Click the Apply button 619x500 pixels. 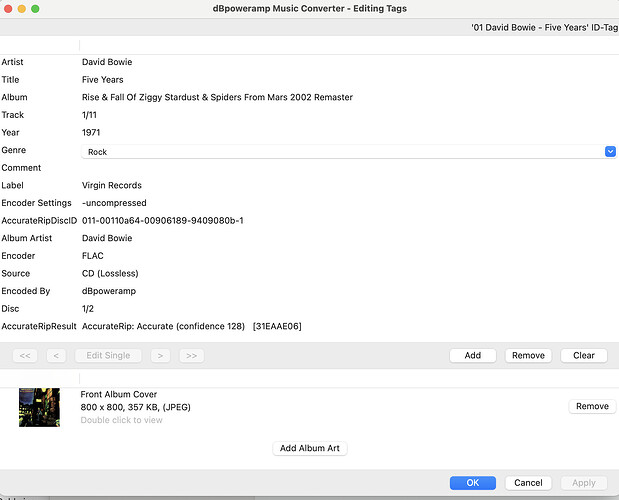coord(583,483)
